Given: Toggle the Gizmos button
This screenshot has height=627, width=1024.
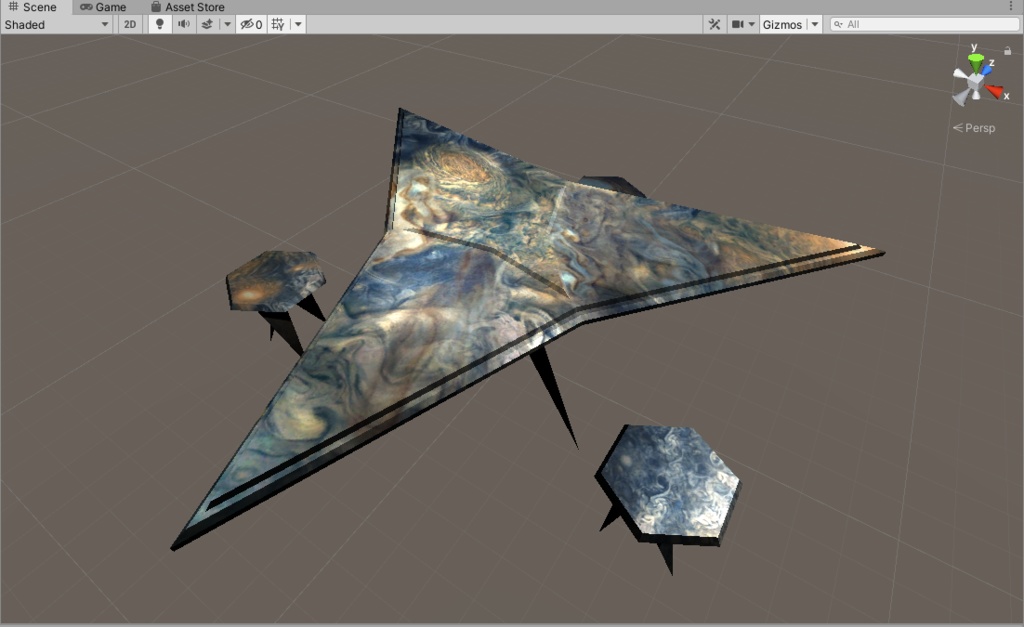Looking at the screenshot, I should [x=782, y=24].
